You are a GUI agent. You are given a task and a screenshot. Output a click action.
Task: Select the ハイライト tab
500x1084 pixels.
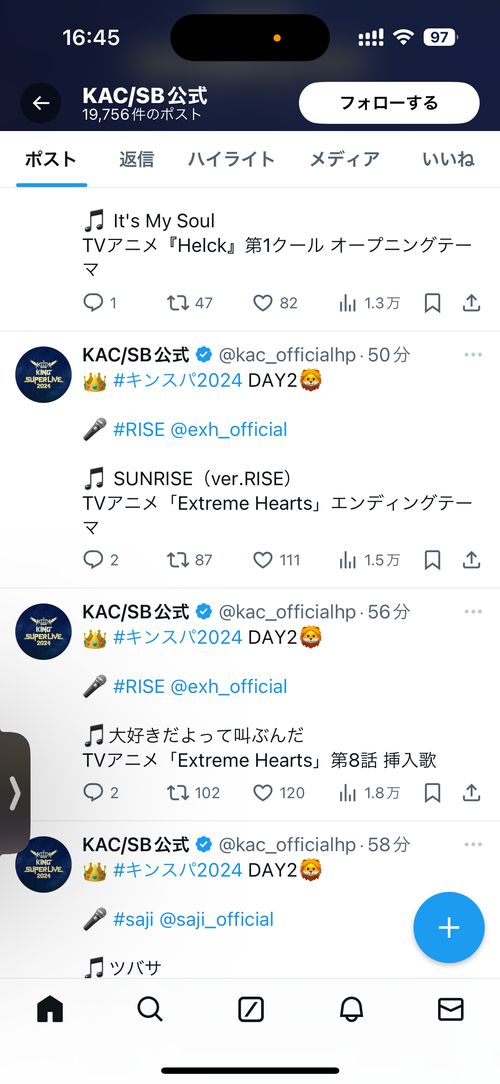click(x=231, y=159)
